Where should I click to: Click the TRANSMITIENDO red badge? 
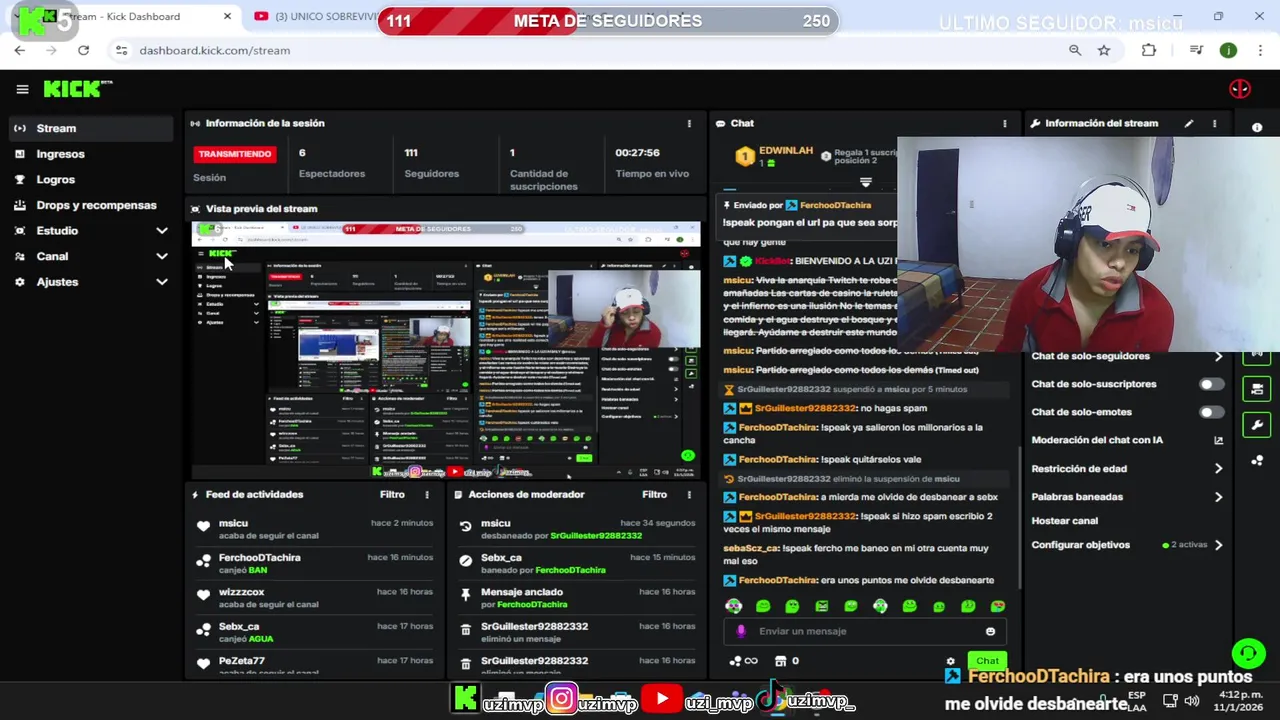pos(235,154)
